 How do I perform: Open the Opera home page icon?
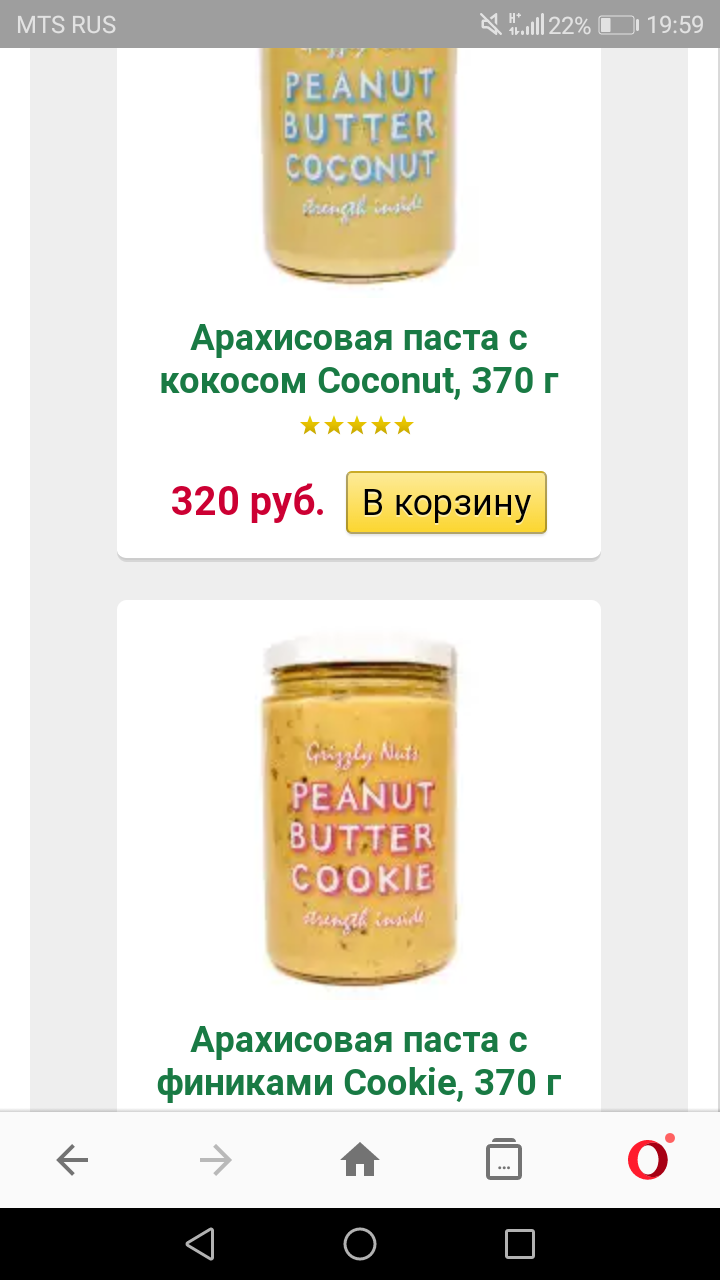(360, 1160)
